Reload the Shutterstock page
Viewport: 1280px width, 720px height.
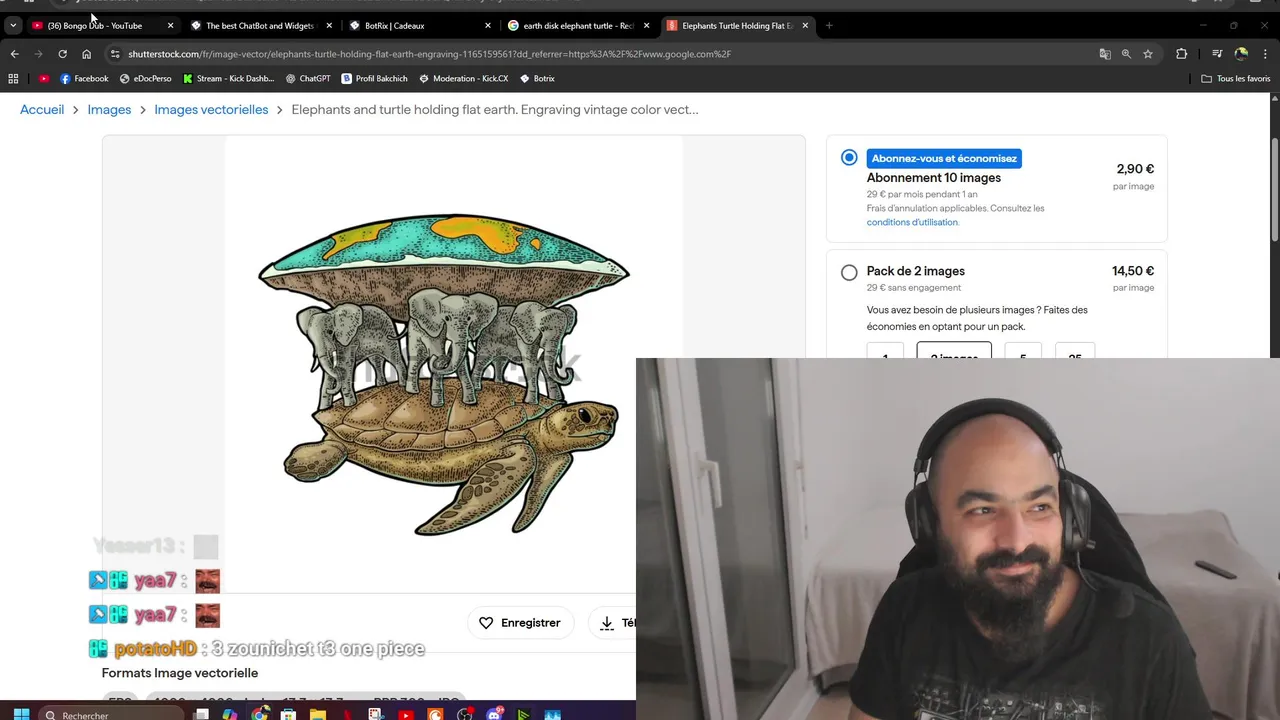coord(62,54)
